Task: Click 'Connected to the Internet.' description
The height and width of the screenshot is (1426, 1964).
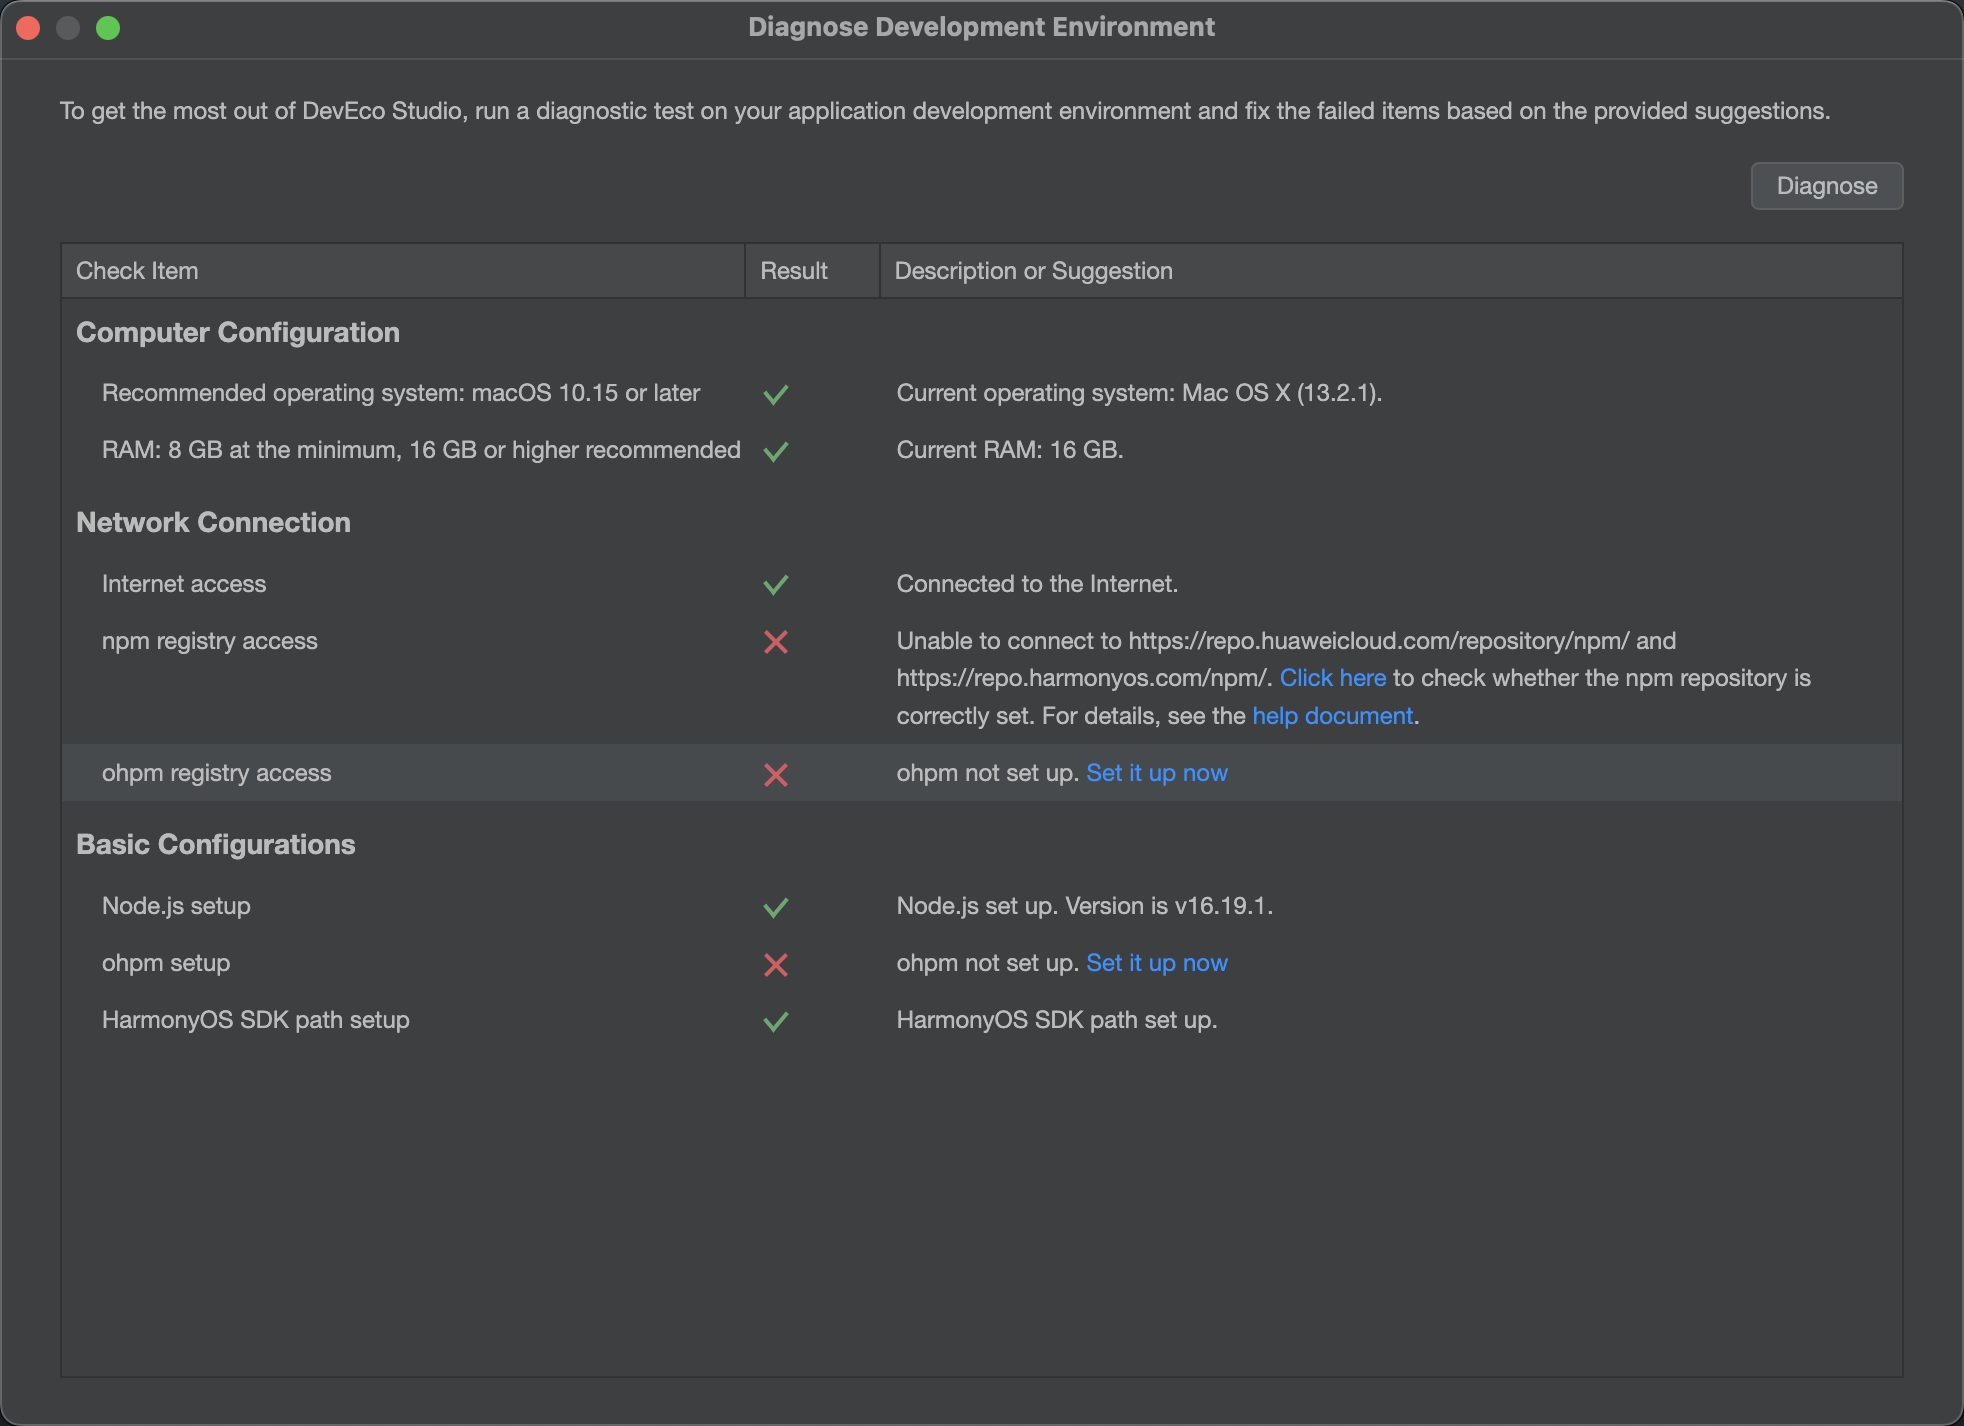Action: 1037,584
